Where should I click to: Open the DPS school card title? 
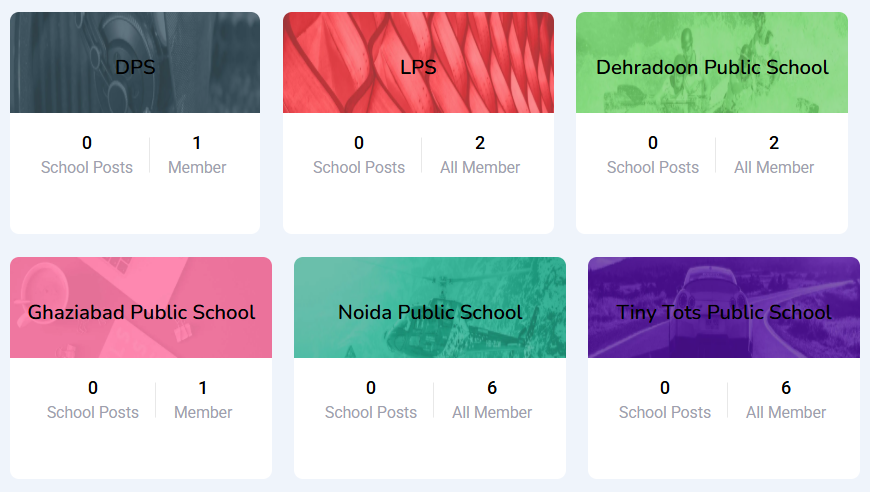tap(135, 68)
